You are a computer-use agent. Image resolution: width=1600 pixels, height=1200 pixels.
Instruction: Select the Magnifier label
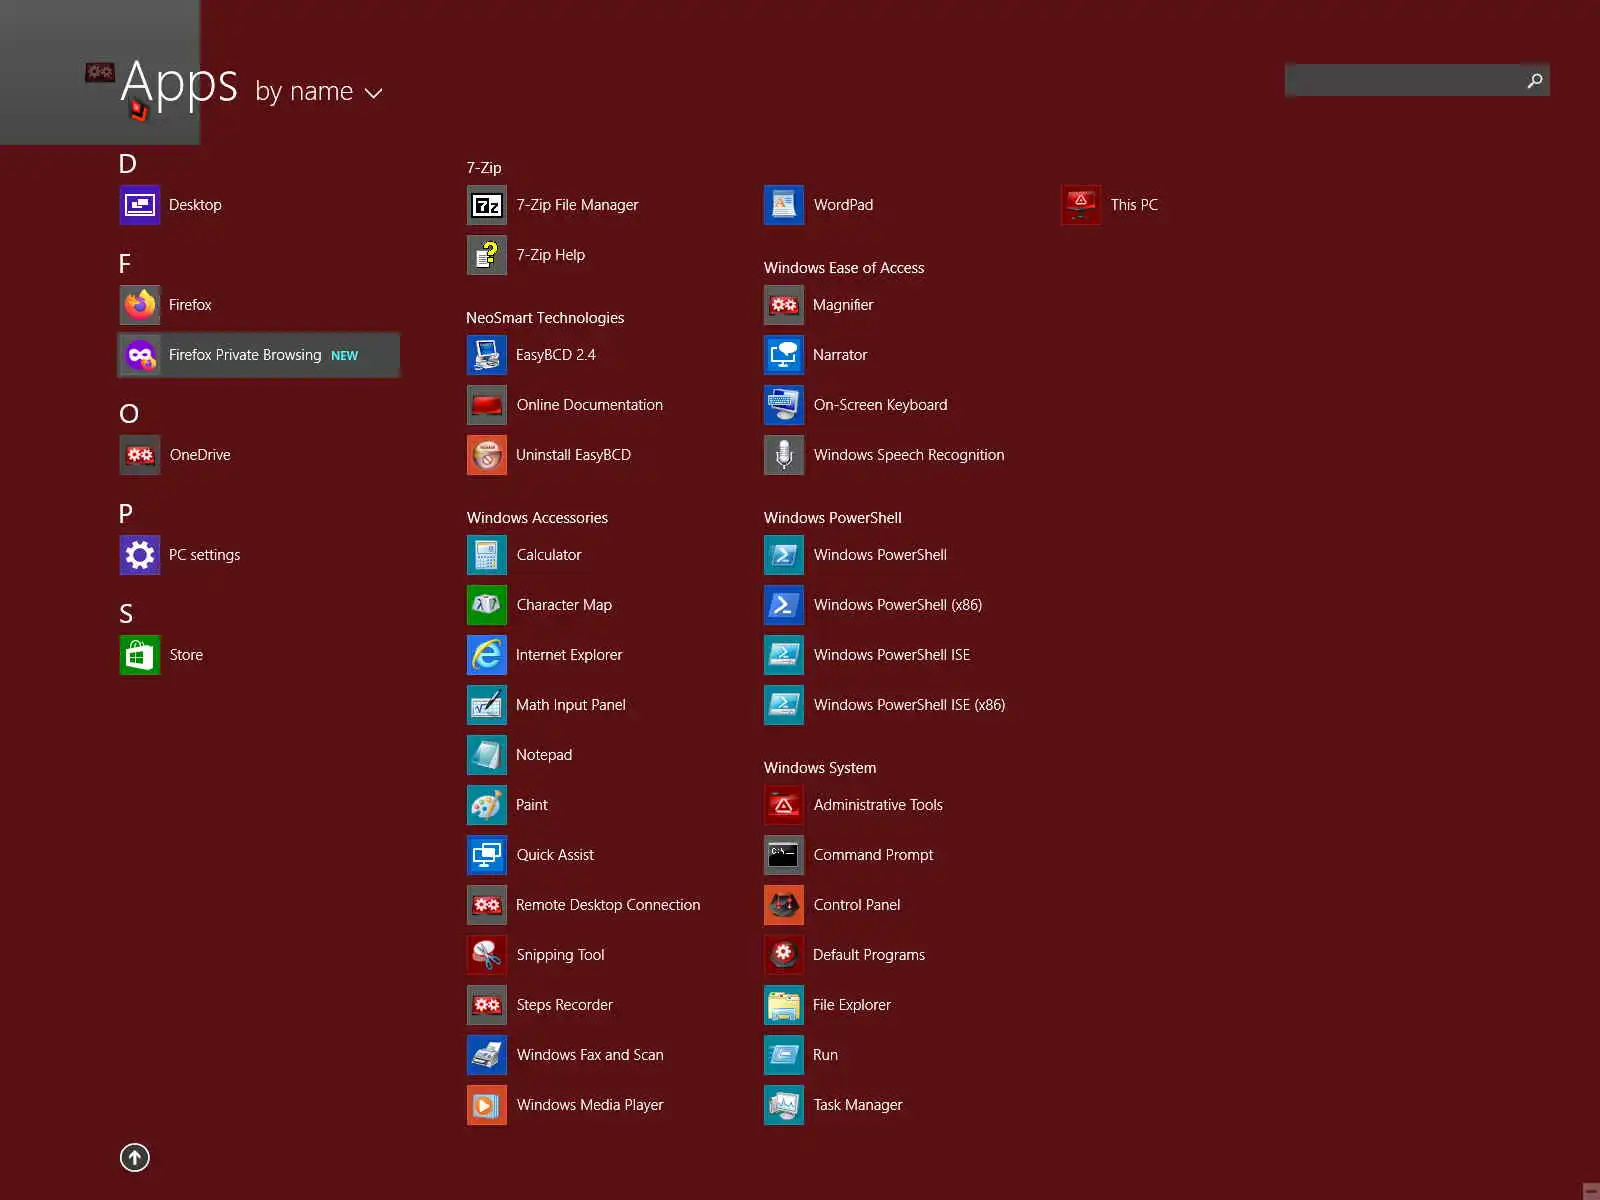click(x=843, y=305)
